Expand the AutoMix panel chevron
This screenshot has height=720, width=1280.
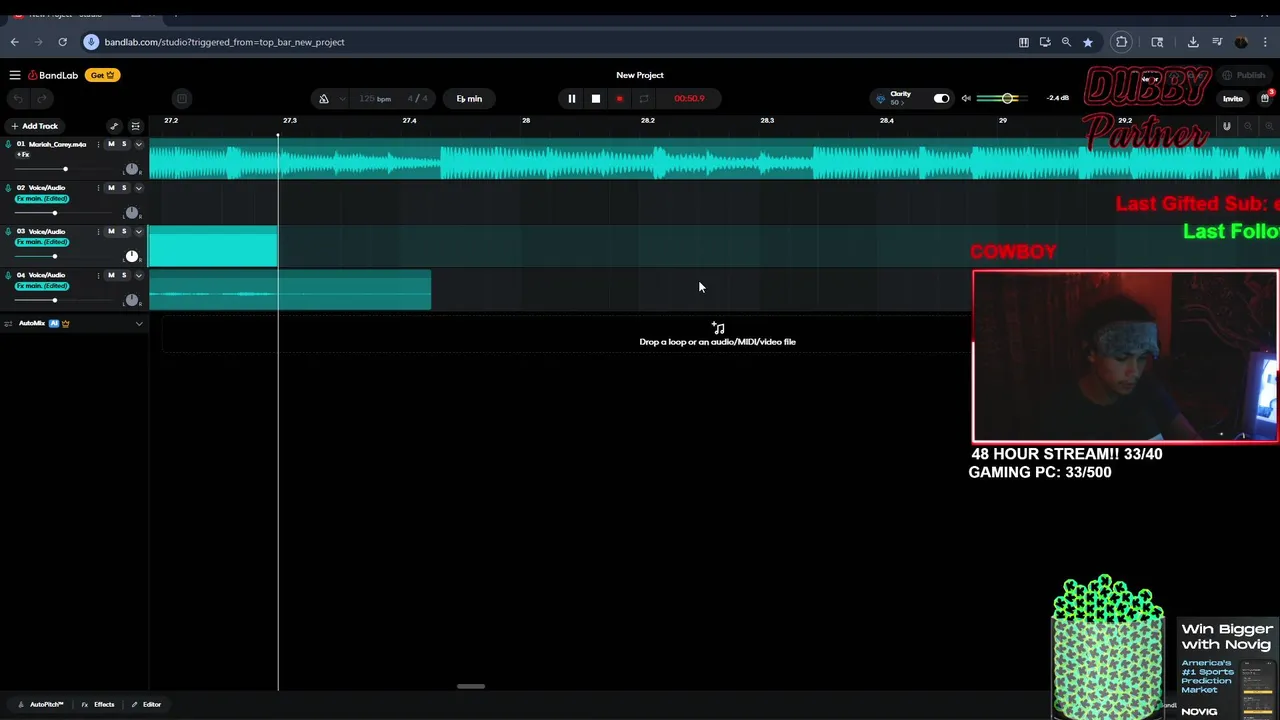point(139,323)
